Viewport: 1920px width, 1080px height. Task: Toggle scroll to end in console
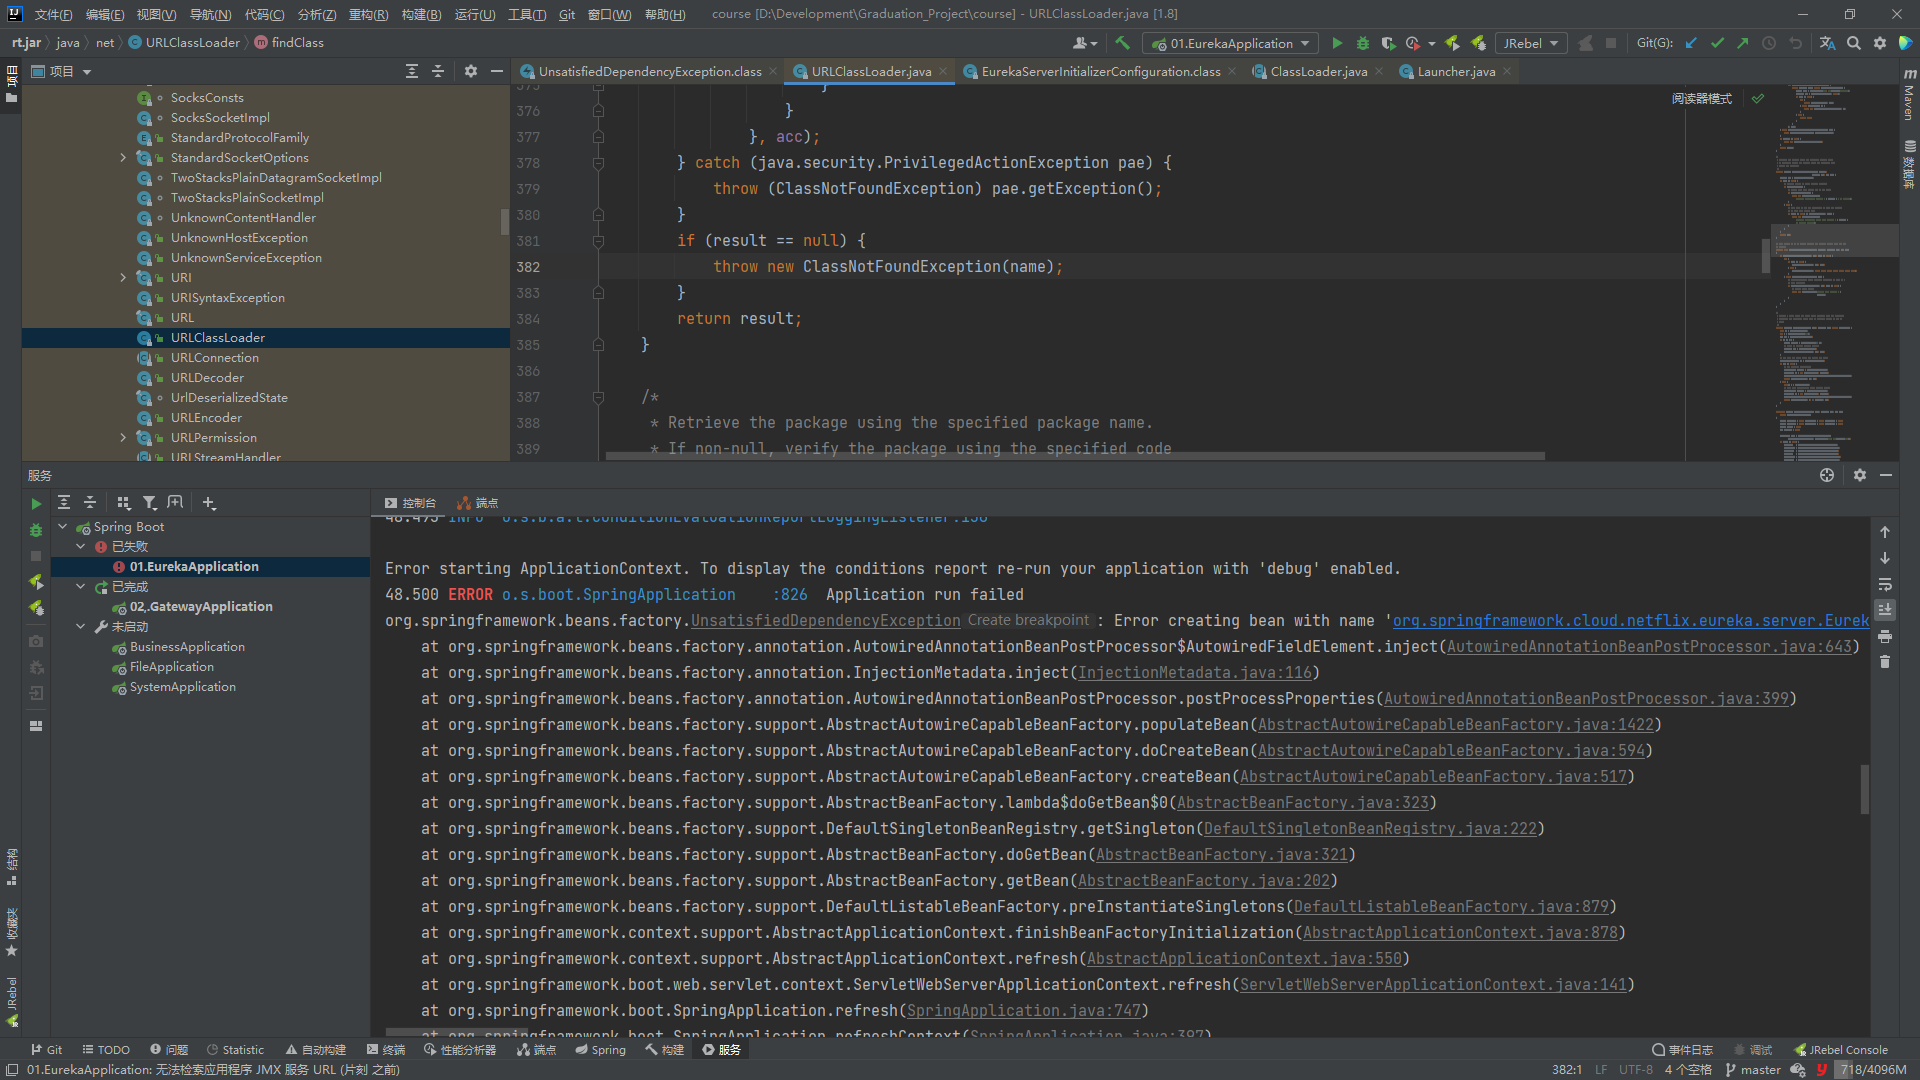click(x=1885, y=610)
